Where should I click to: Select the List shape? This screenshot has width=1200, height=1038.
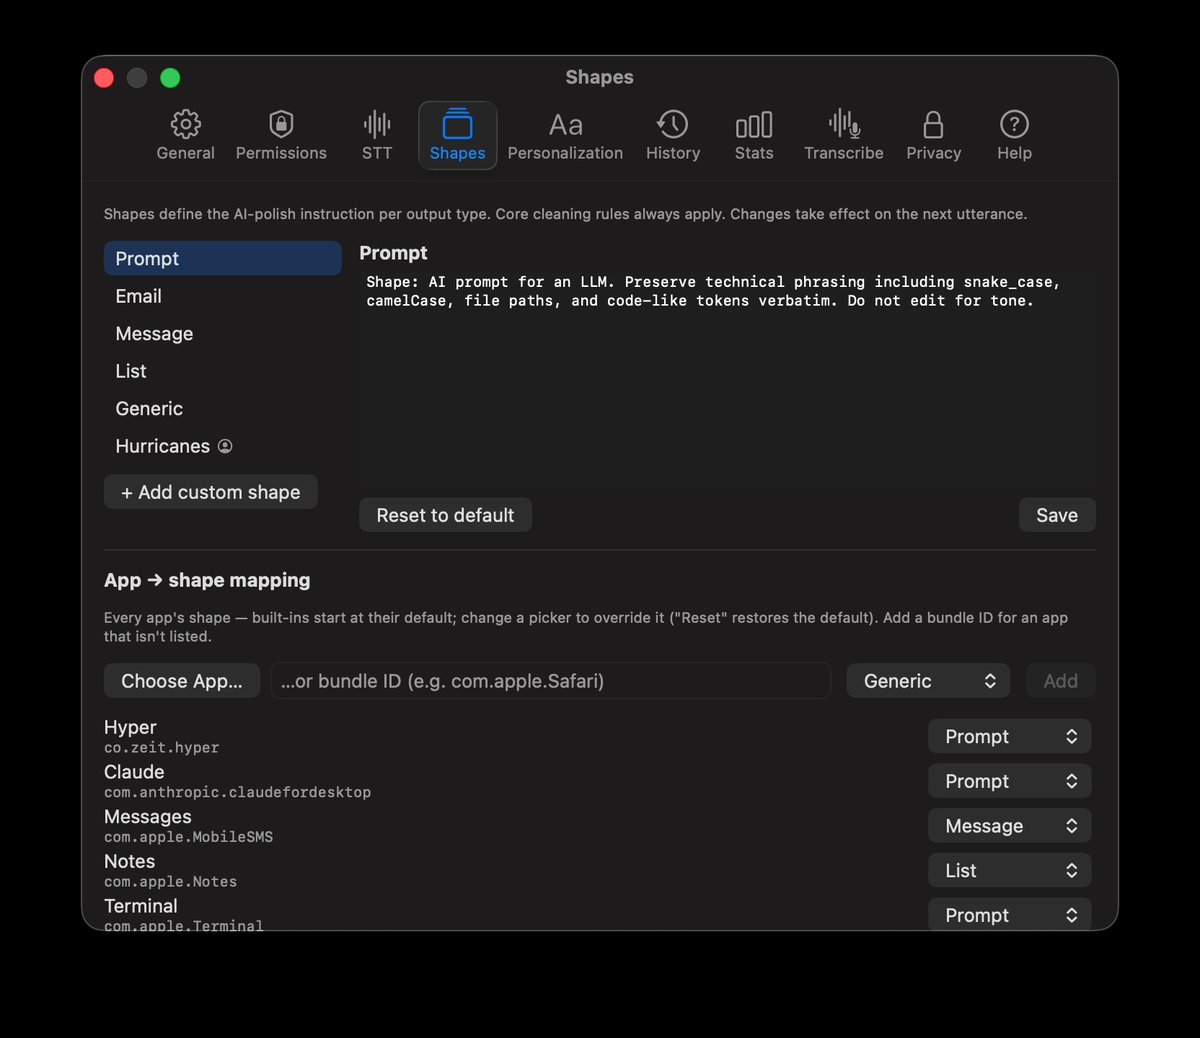click(223, 371)
